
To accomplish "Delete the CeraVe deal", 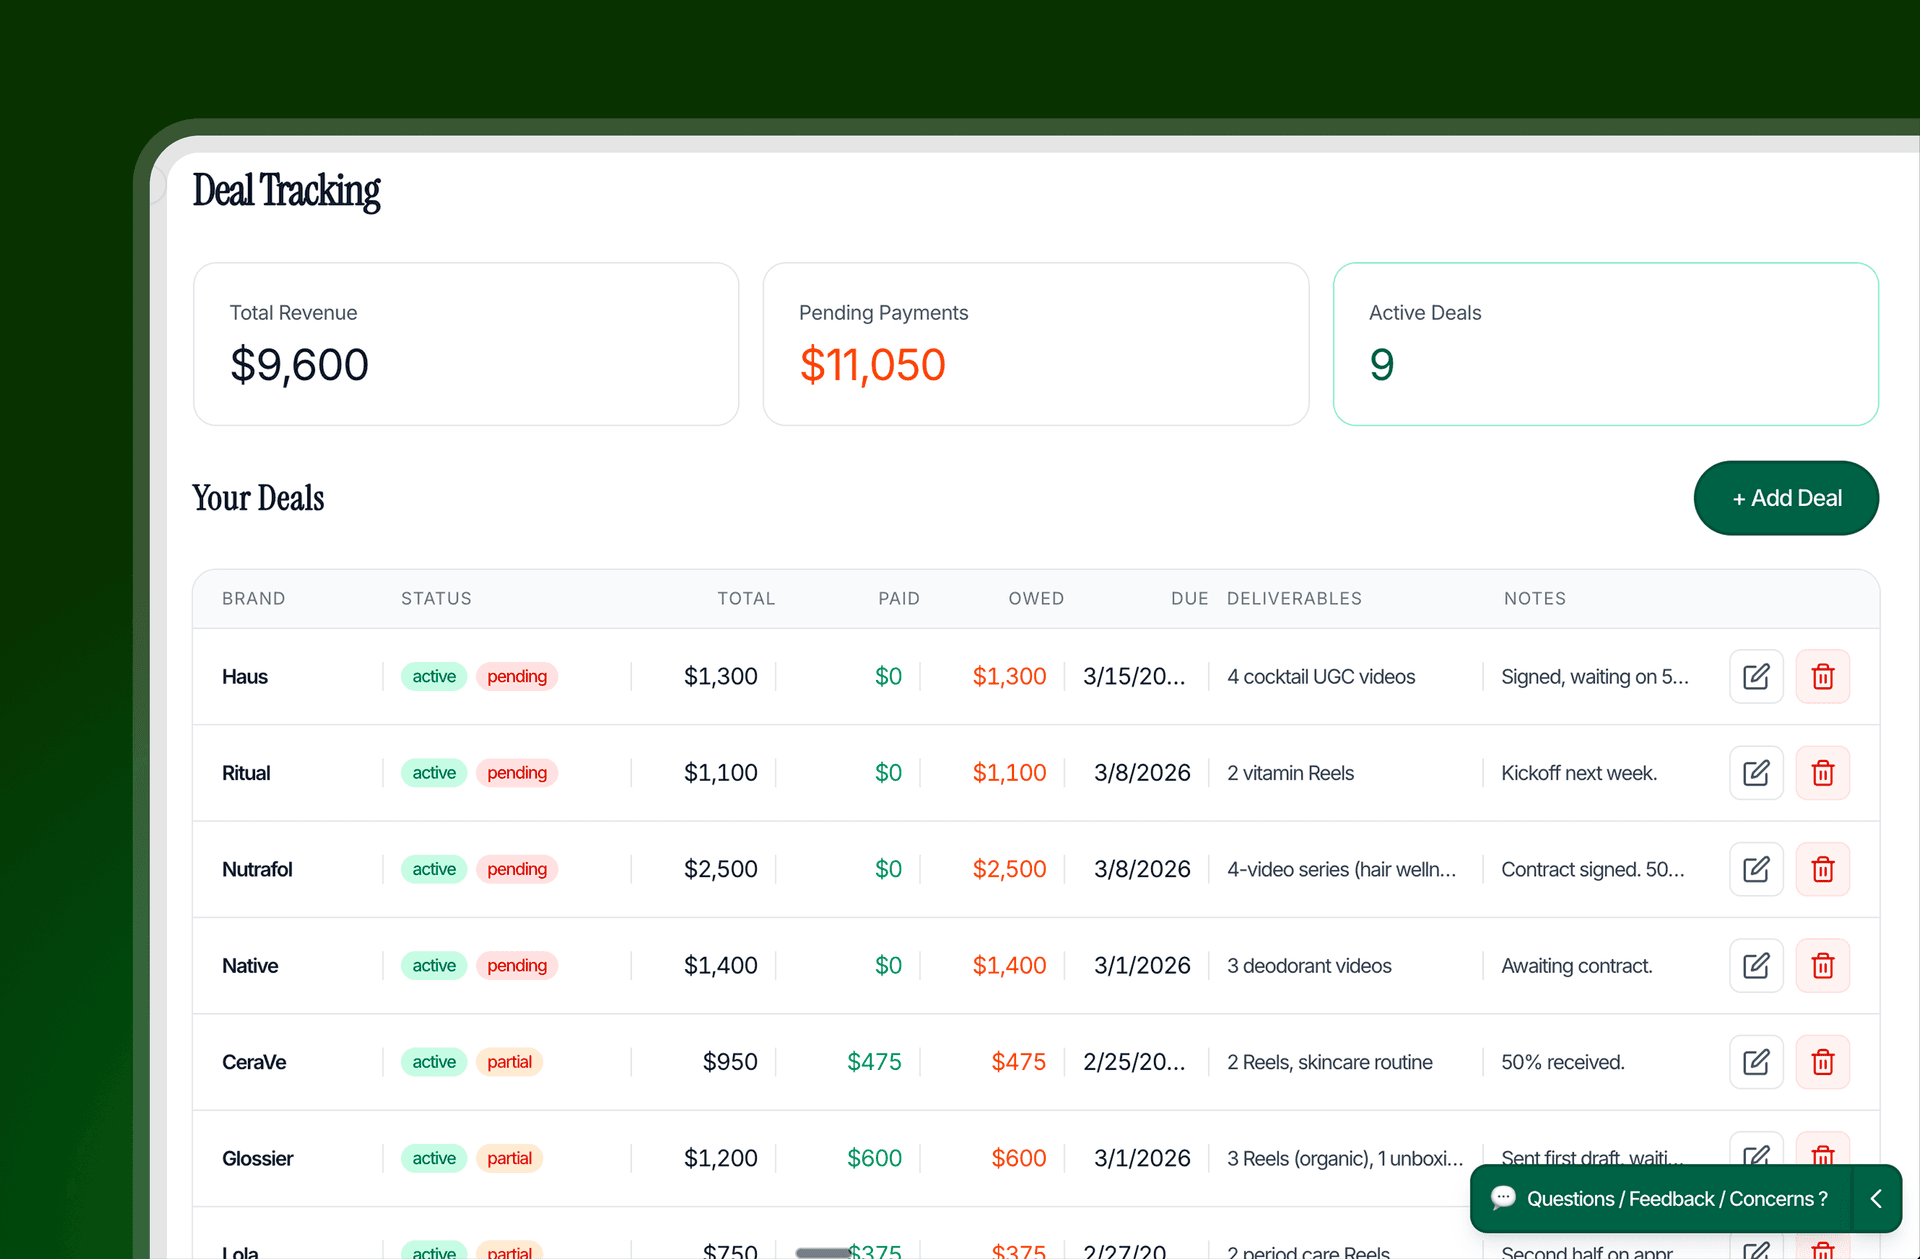I will click(1823, 1062).
